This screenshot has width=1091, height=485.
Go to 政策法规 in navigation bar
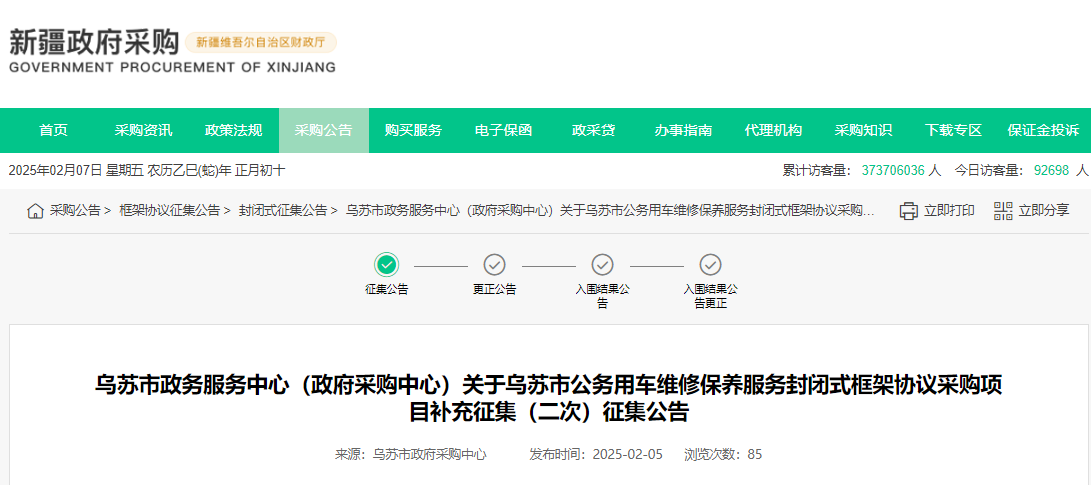(x=233, y=131)
